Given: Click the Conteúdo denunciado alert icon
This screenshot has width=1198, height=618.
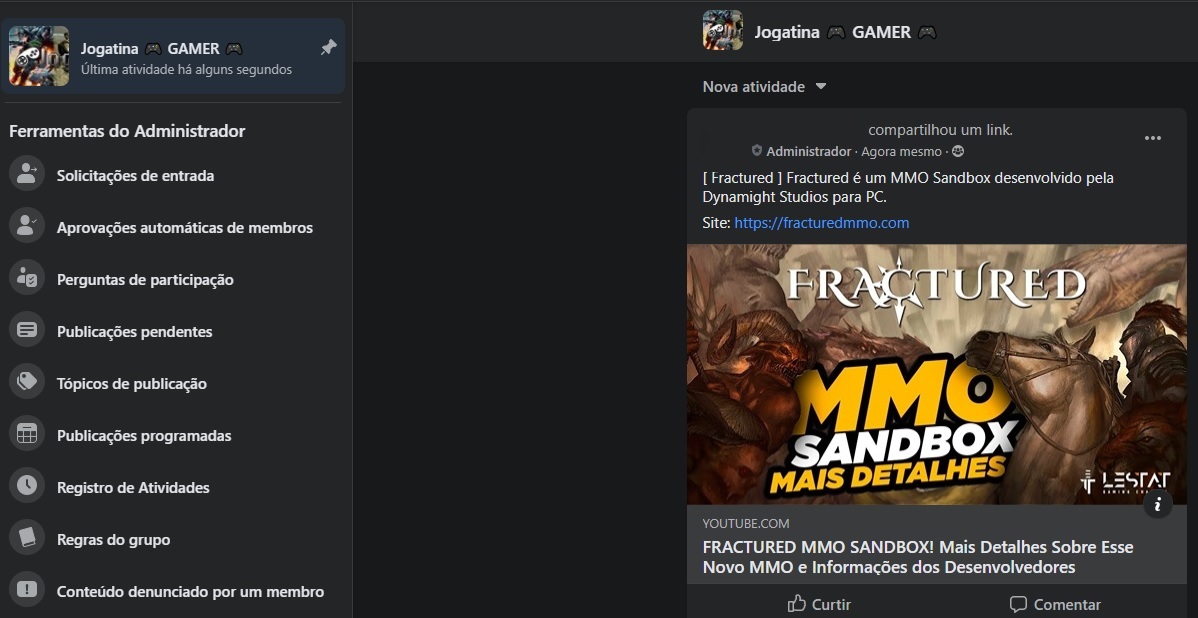Looking at the screenshot, I should (x=27, y=589).
